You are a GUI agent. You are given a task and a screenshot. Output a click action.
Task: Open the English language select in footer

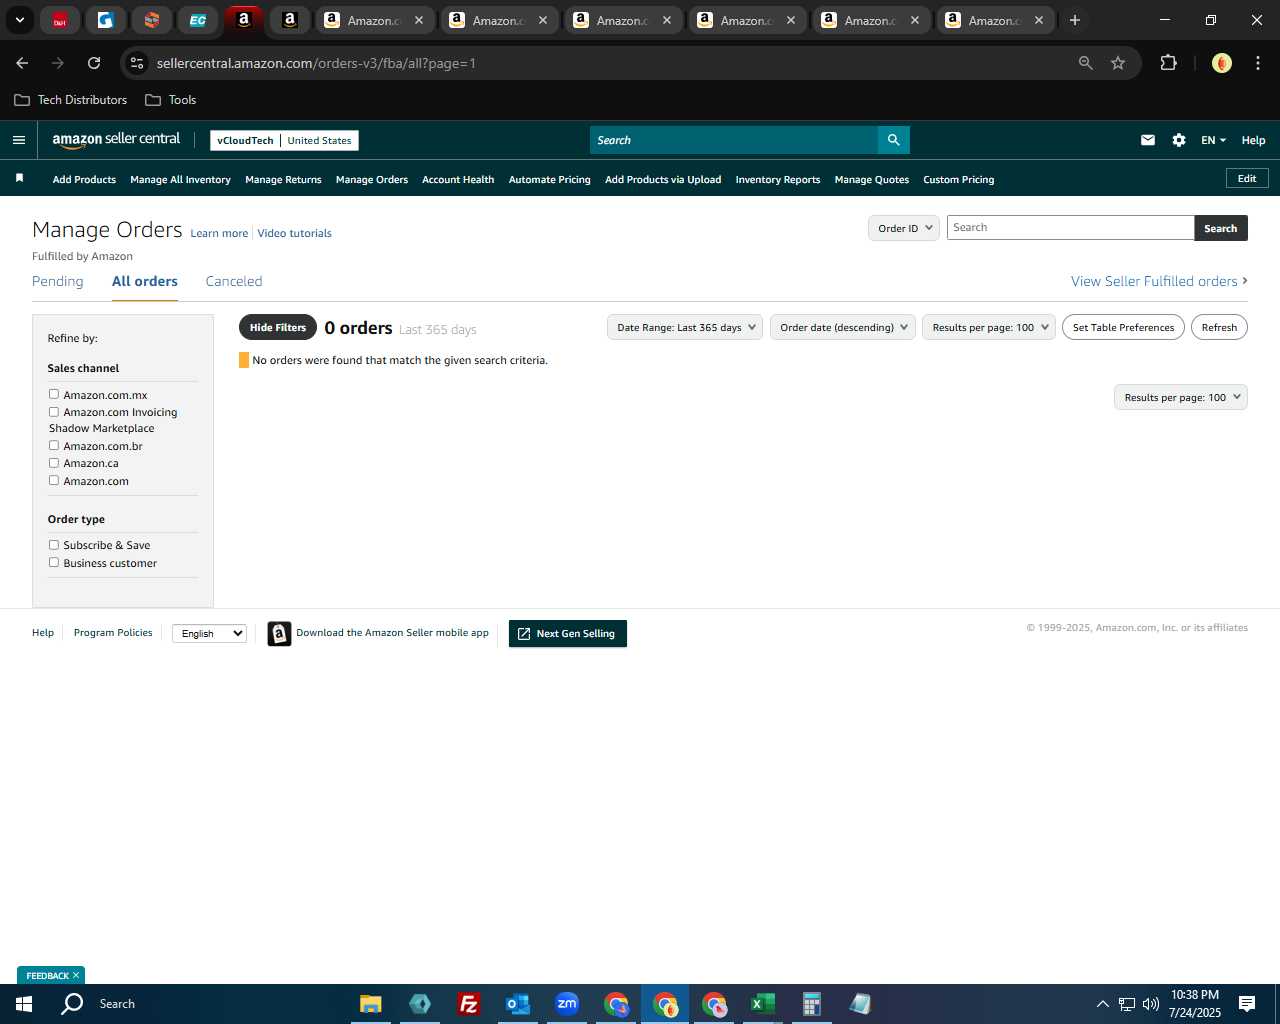click(209, 633)
